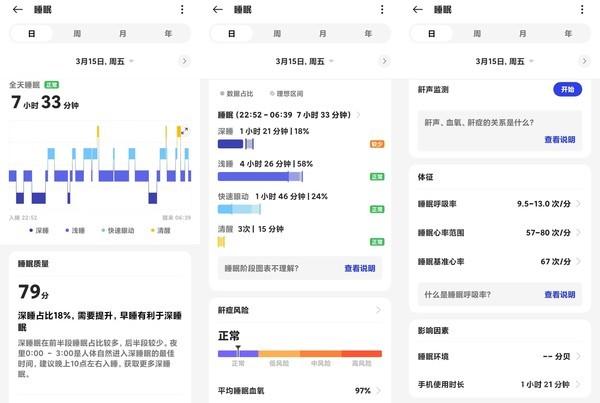Open 睡眠基准心率 67 次/分 row

500,261
